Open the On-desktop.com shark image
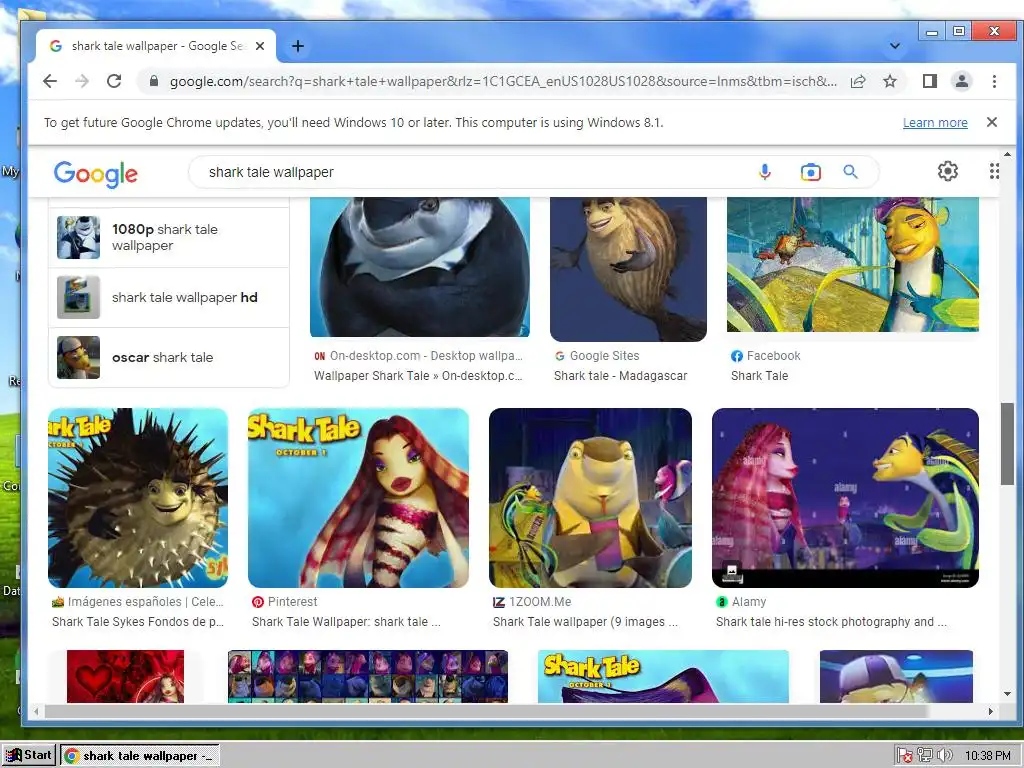This screenshot has height=768, width=1024. click(420, 267)
